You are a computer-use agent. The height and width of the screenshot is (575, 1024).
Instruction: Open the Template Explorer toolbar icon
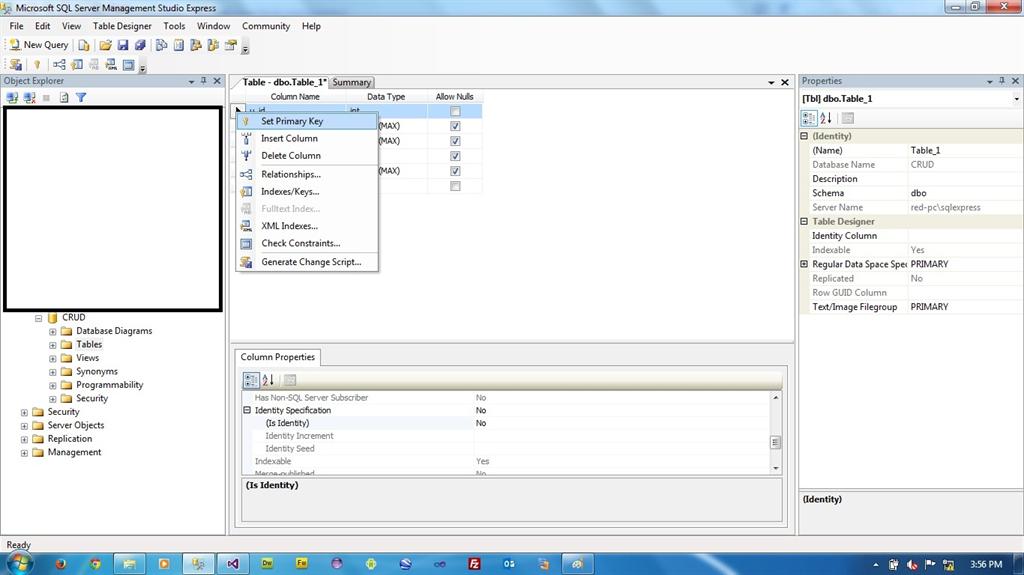click(x=213, y=45)
